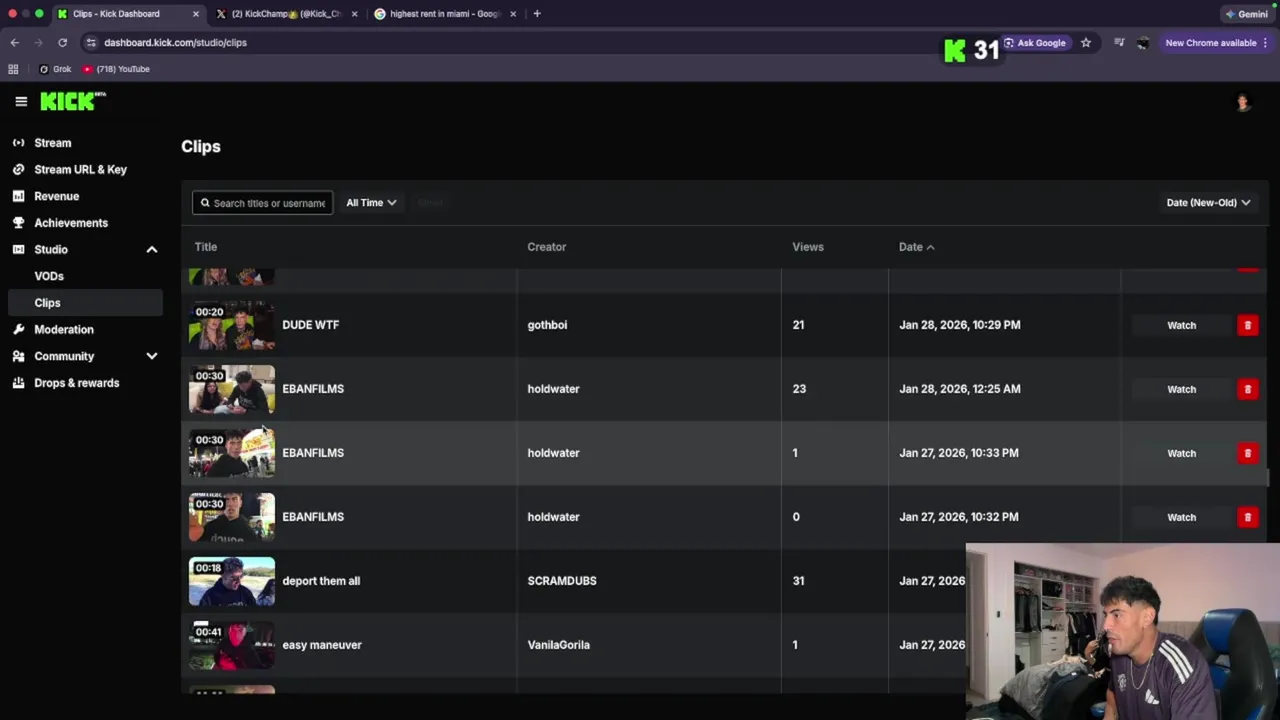Screen dimensions: 1280x720
Task: Open Chrome media control icon
Action: click(x=1119, y=43)
